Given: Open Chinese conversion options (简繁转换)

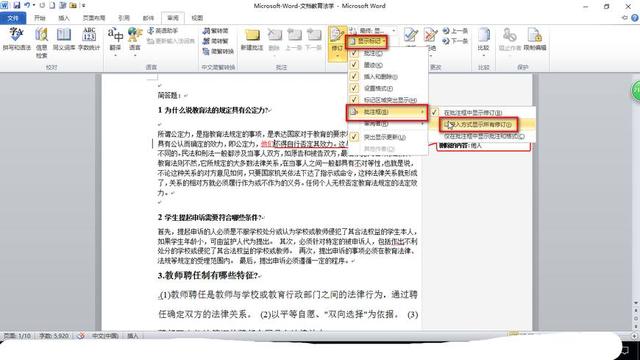Looking at the screenshot, I should [218, 51].
